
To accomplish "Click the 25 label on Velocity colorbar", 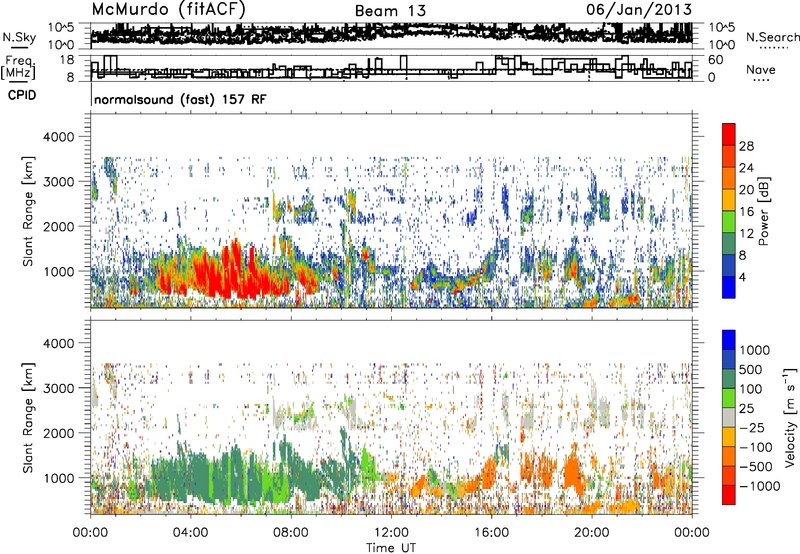I will pyautogui.click(x=747, y=408).
